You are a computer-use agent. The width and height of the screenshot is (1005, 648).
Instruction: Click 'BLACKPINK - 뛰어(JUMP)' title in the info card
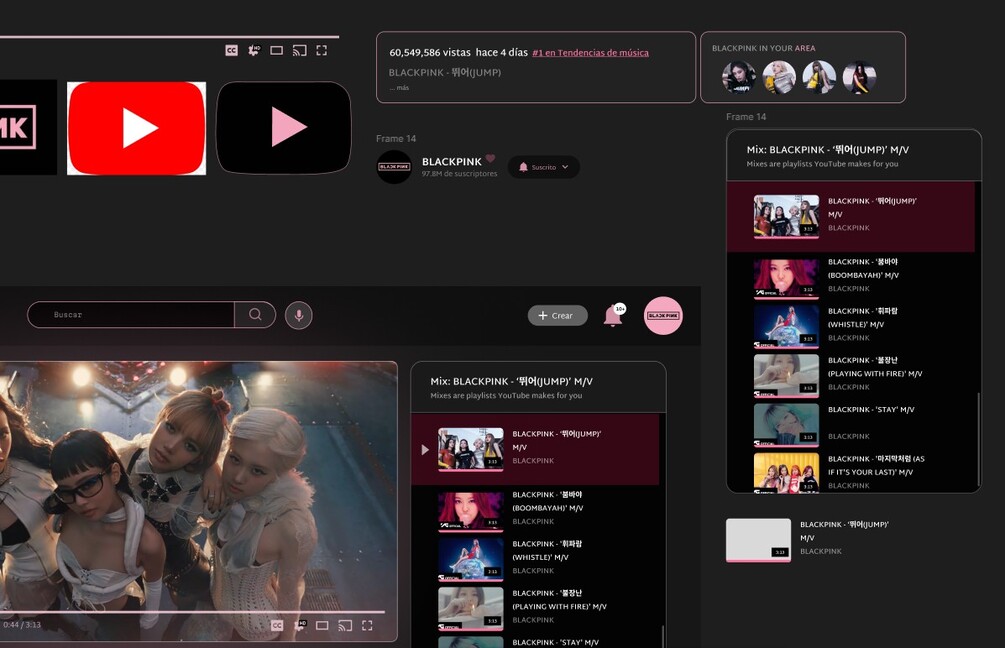445,72
